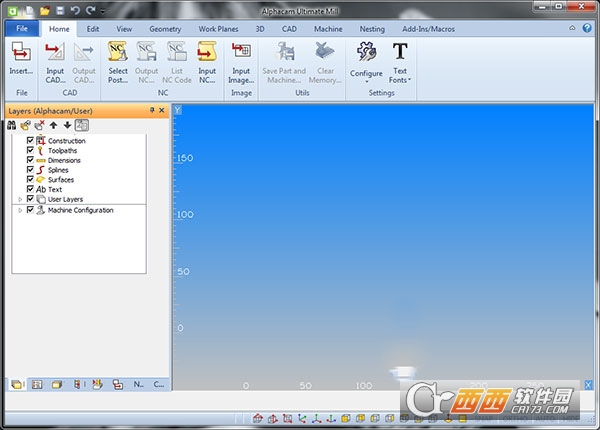600x430 pixels.
Task: Click the first red view icon in status bar
Action: 258,419
